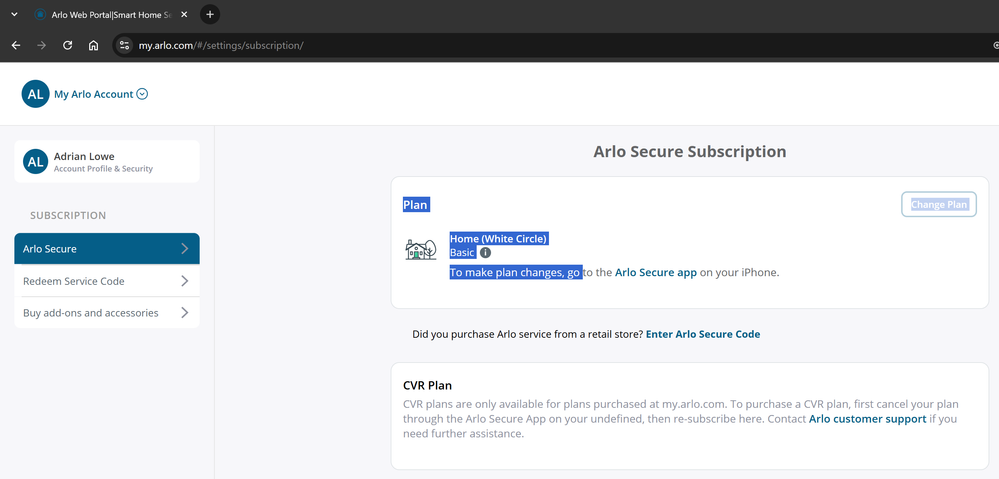This screenshot has height=479, width=999.
Task: Click Enter Arlo Secure Code link
Action: 703,334
